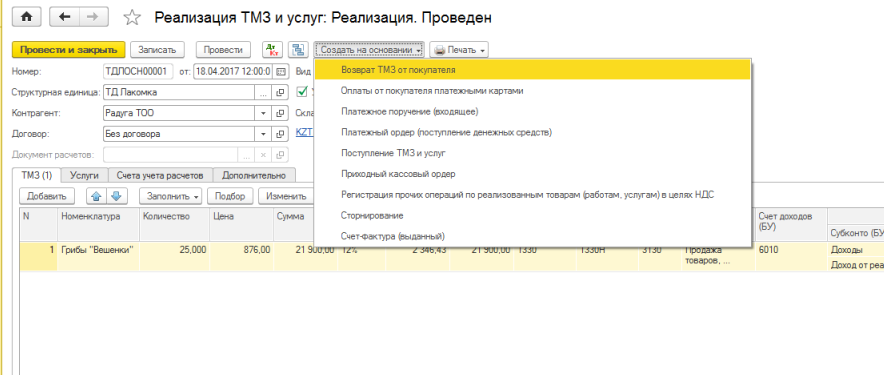Switch to Счета учета расчетов tab
This screenshot has height=375, width=884.
pyautogui.click(x=161, y=175)
